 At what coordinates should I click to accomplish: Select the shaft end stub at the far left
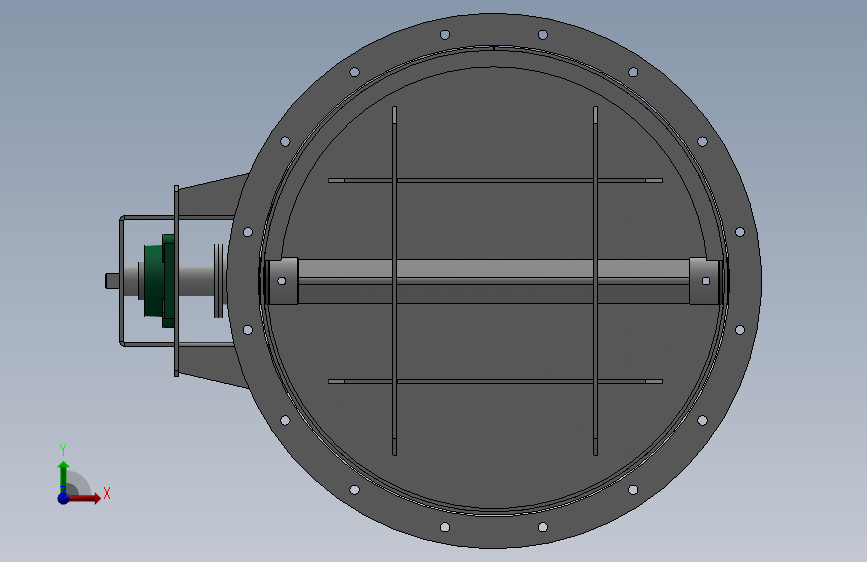[114, 281]
